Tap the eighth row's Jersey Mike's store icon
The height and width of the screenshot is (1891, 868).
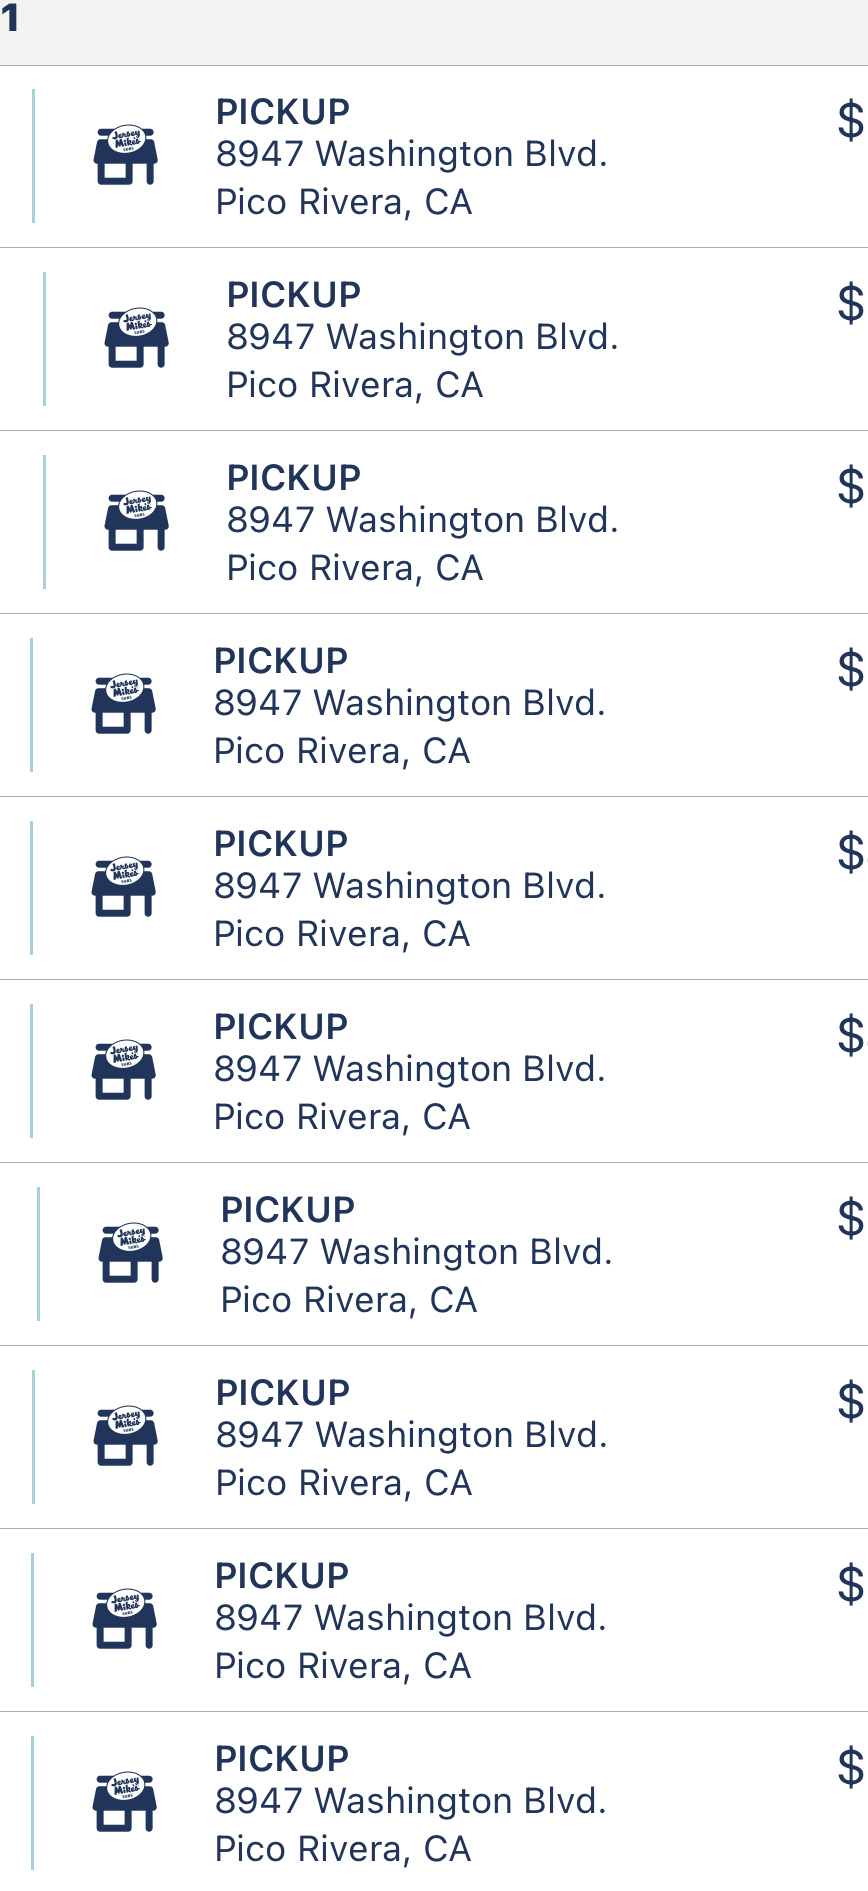[125, 1437]
